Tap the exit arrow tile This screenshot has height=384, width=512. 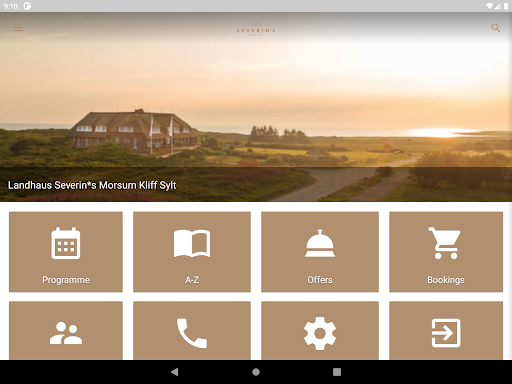coord(446,330)
